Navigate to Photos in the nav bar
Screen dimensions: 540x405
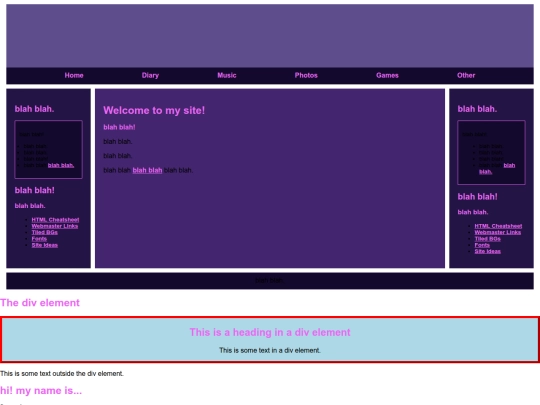pyautogui.click(x=306, y=75)
